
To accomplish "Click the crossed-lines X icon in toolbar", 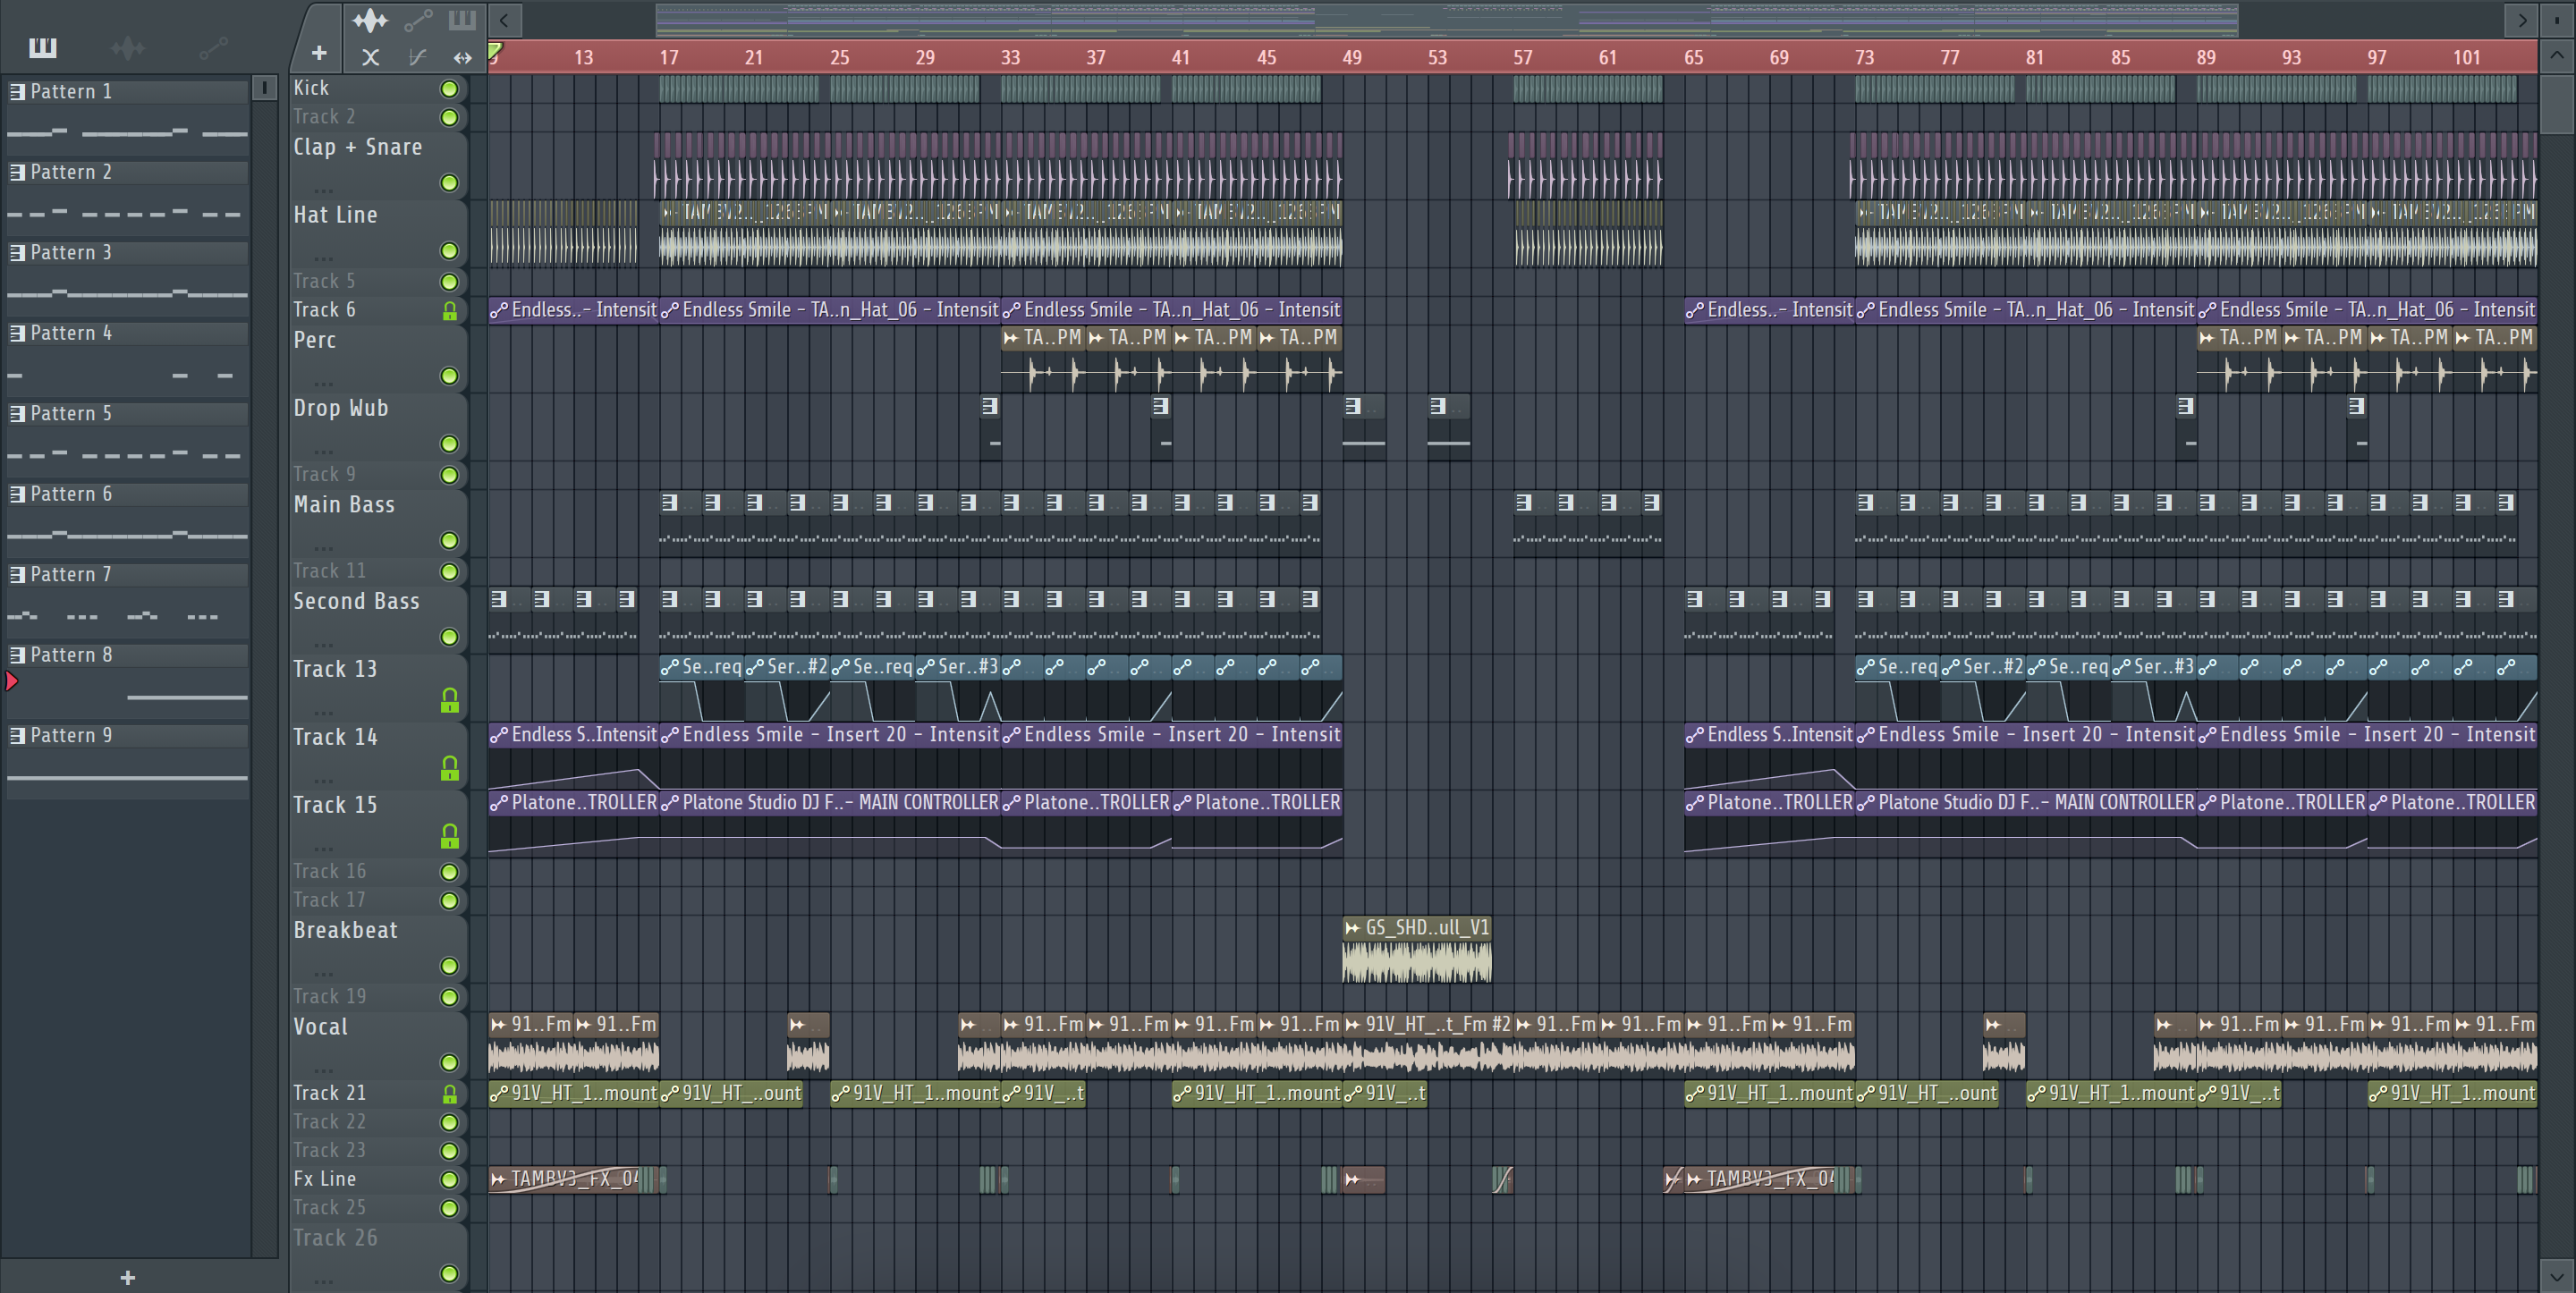I will coord(370,57).
